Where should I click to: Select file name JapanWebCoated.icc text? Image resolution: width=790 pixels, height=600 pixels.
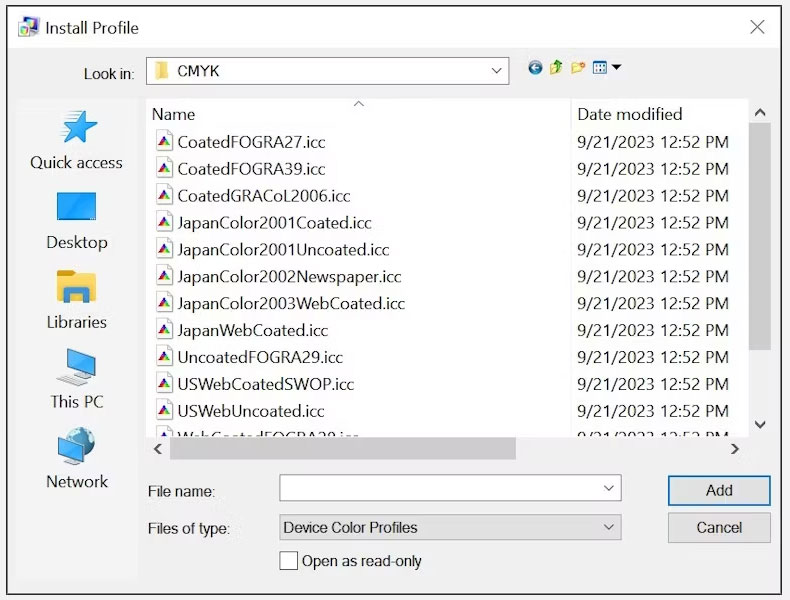pos(253,330)
